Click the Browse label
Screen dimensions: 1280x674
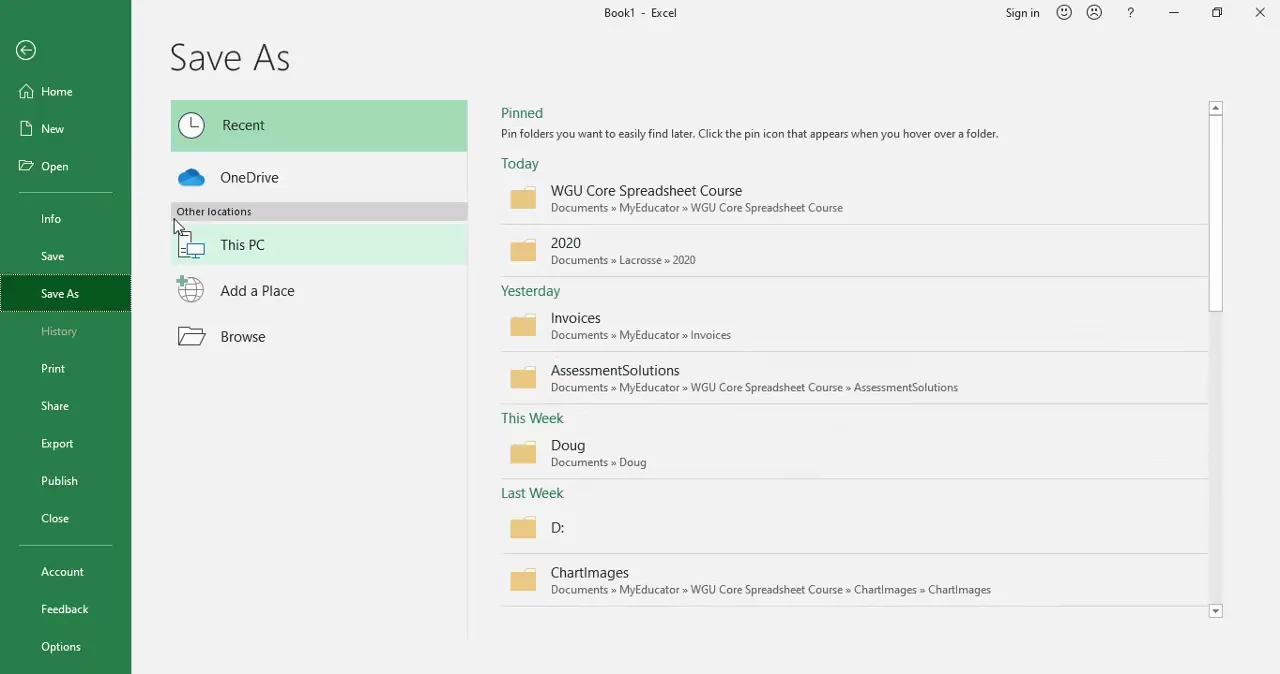pyautogui.click(x=243, y=337)
